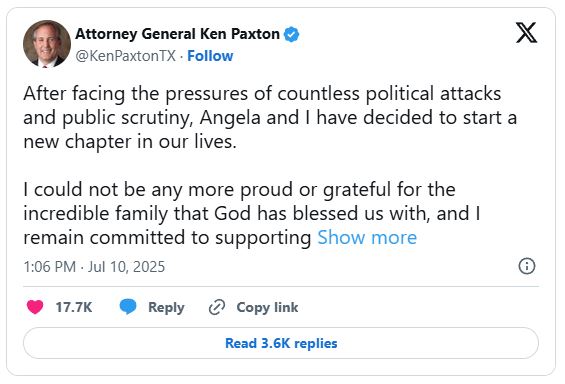Expand the tweet with Show more

(x=367, y=237)
